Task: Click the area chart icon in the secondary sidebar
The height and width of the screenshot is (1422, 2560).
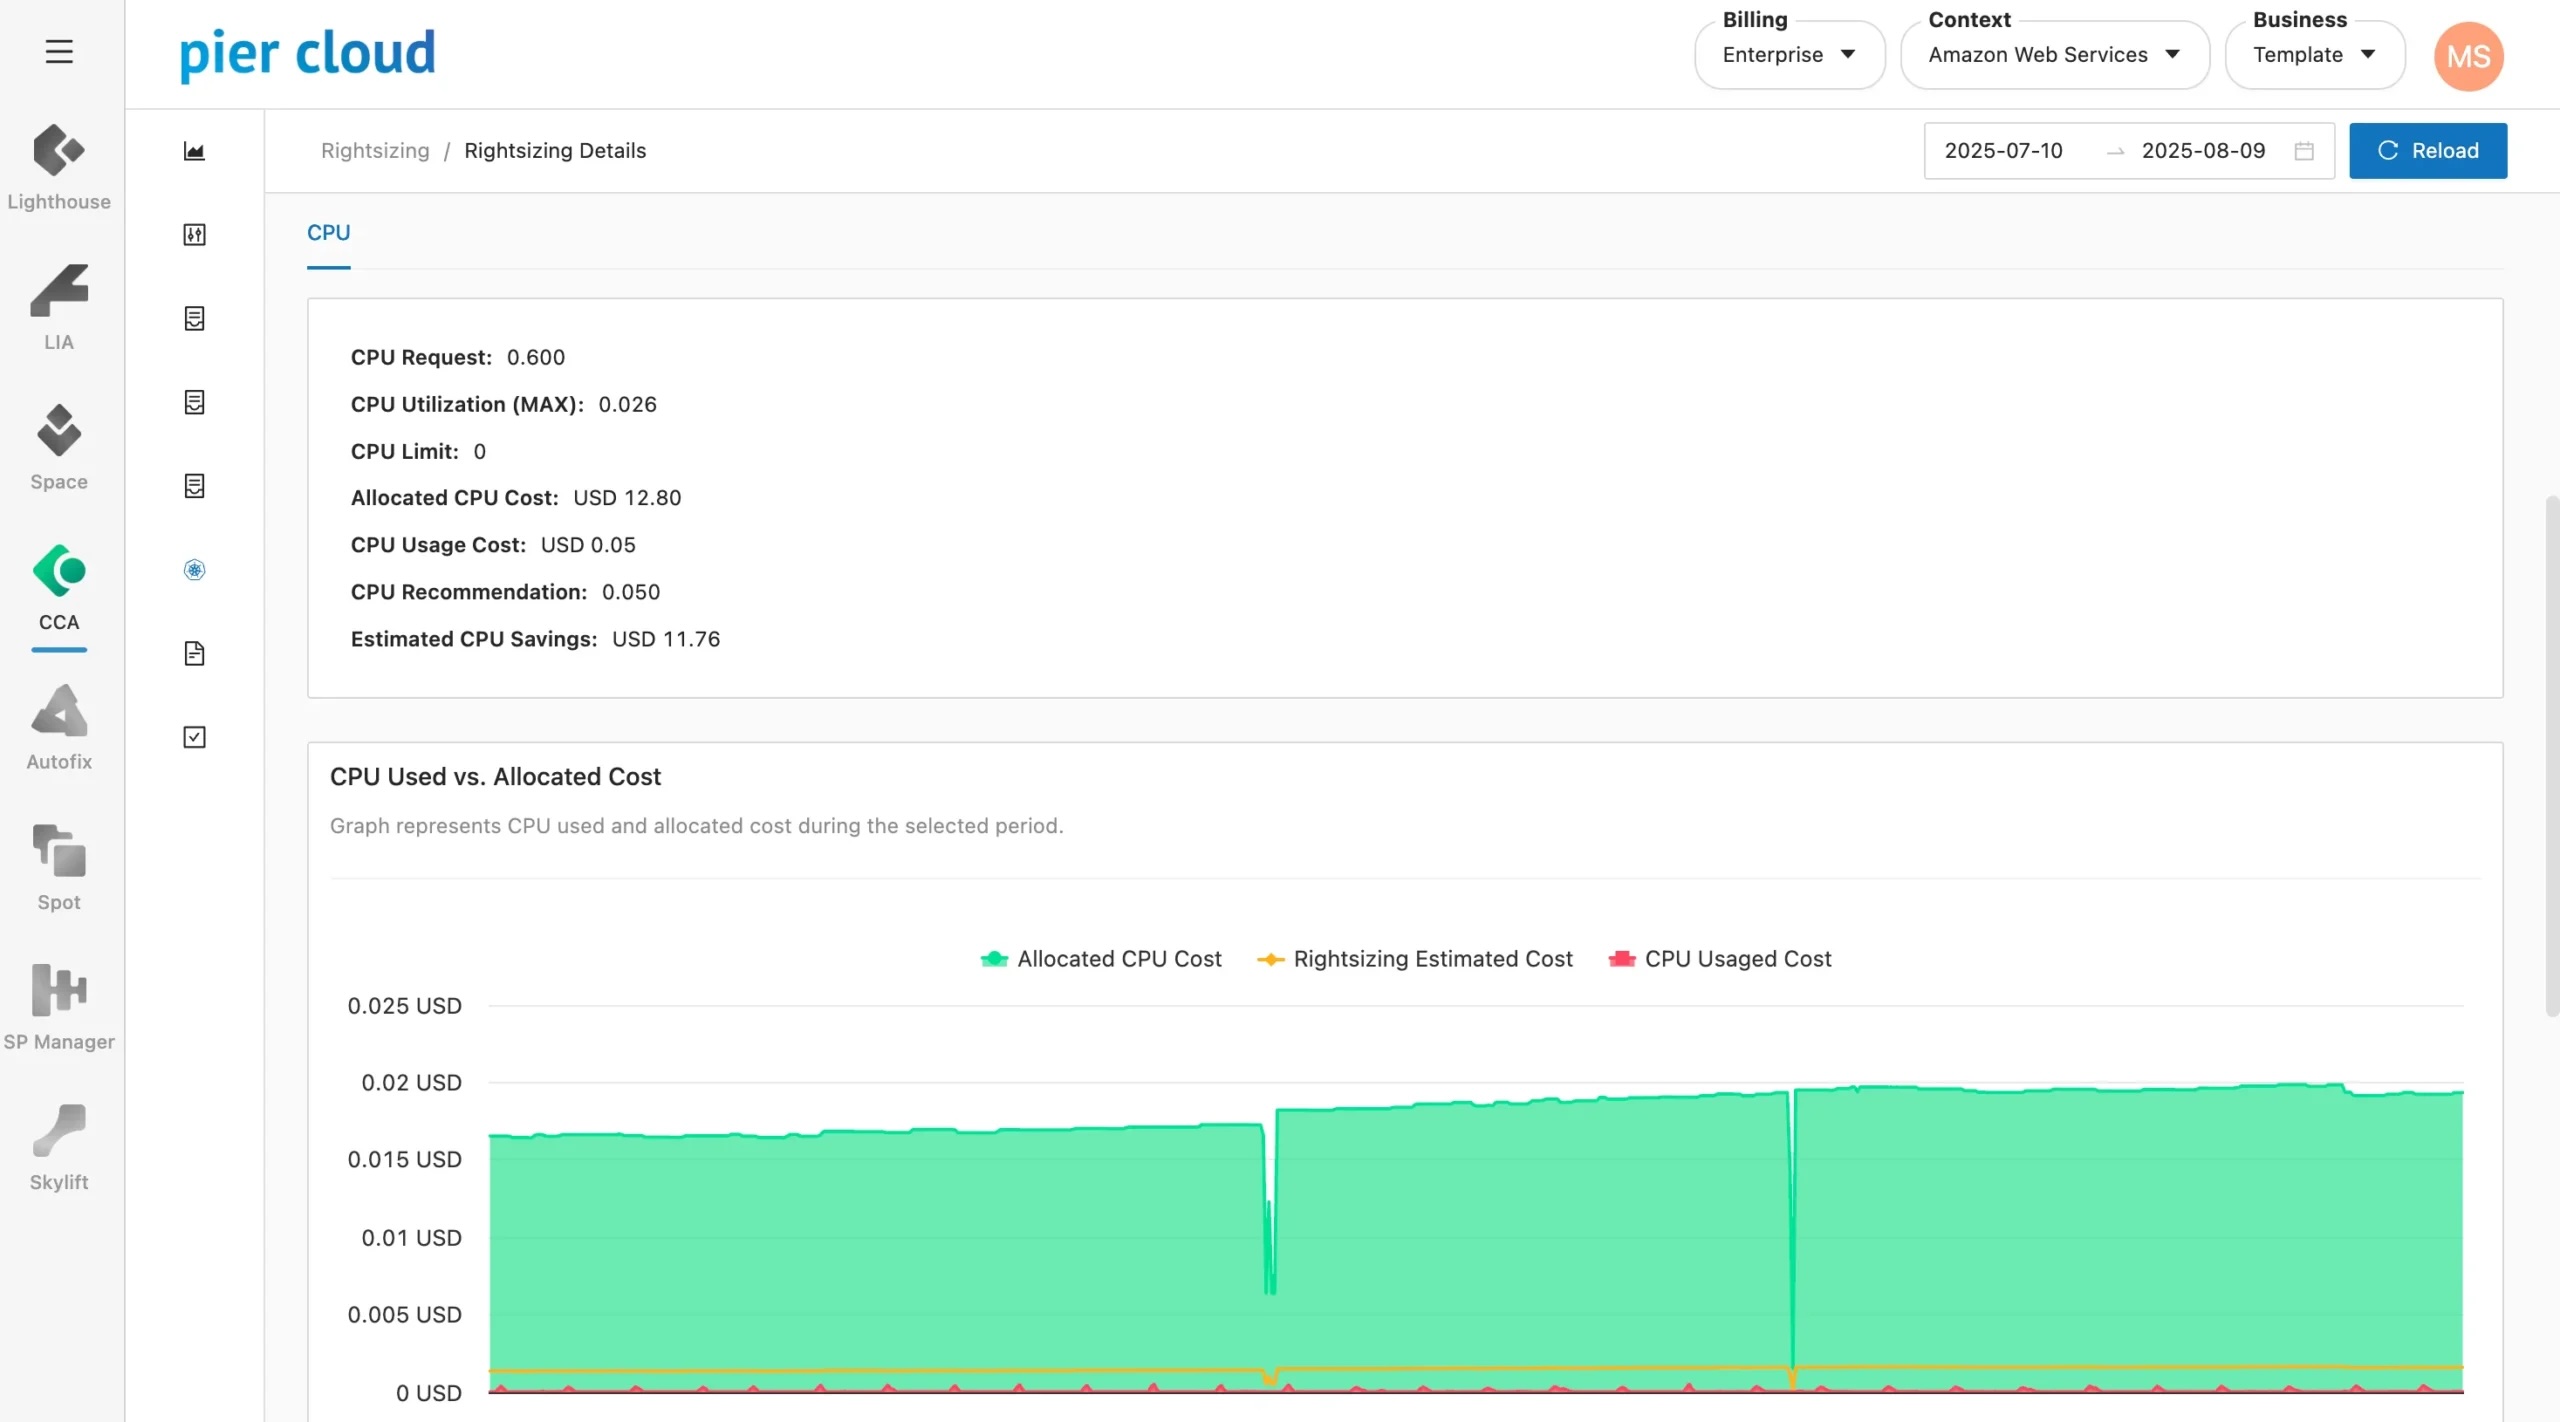Action: [194, 151]
